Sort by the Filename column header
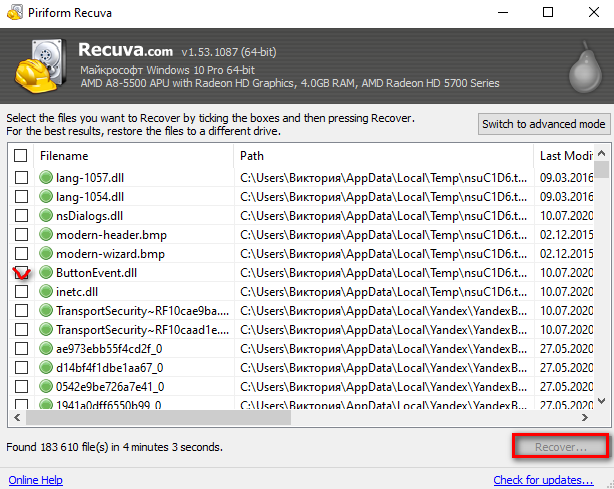The width and height of the screenshot is (614, 489). pos(134,156)
